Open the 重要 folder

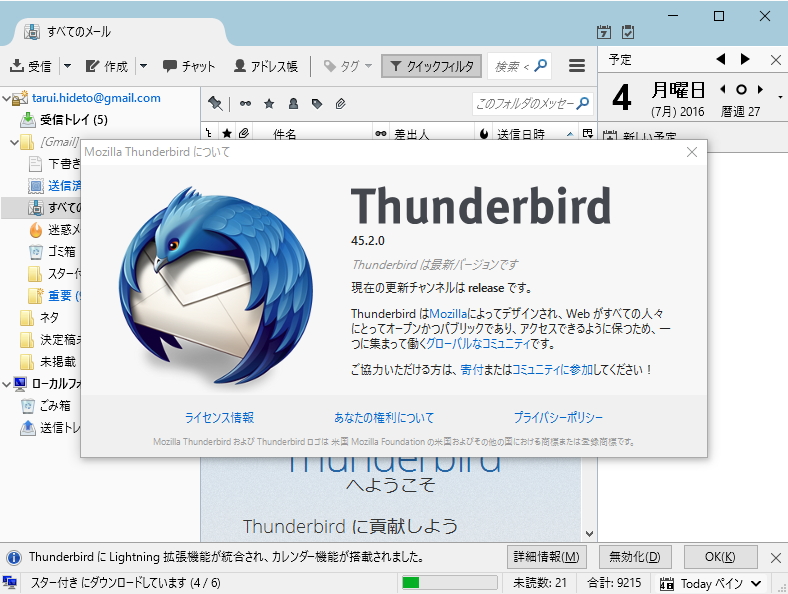(54, 295)
